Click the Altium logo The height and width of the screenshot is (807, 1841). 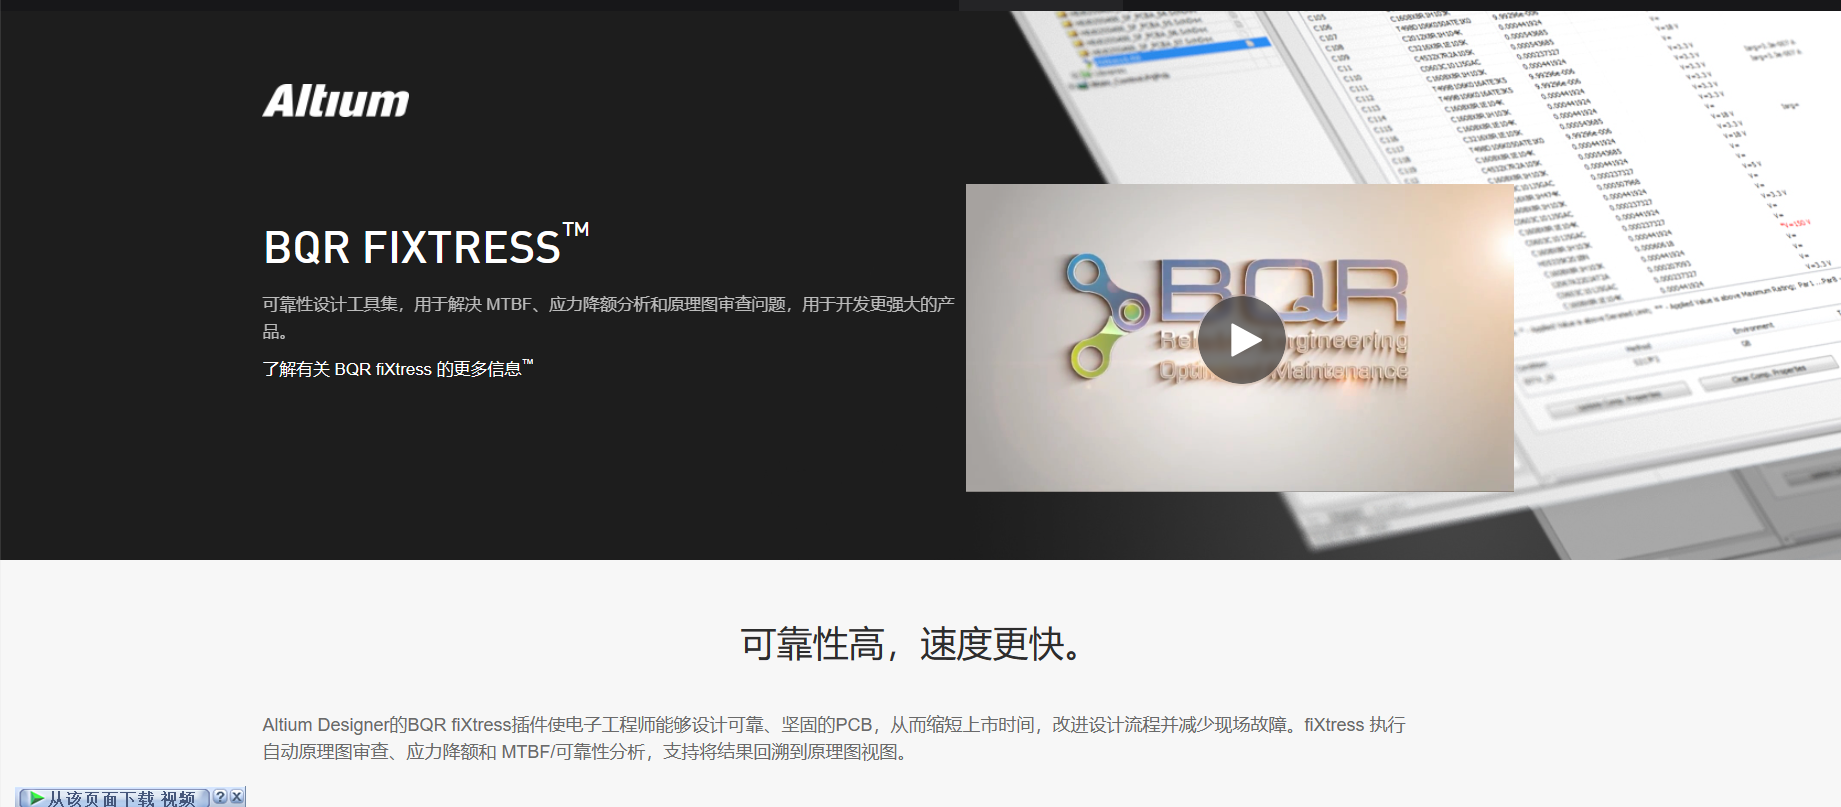click(x=336, y=100)
